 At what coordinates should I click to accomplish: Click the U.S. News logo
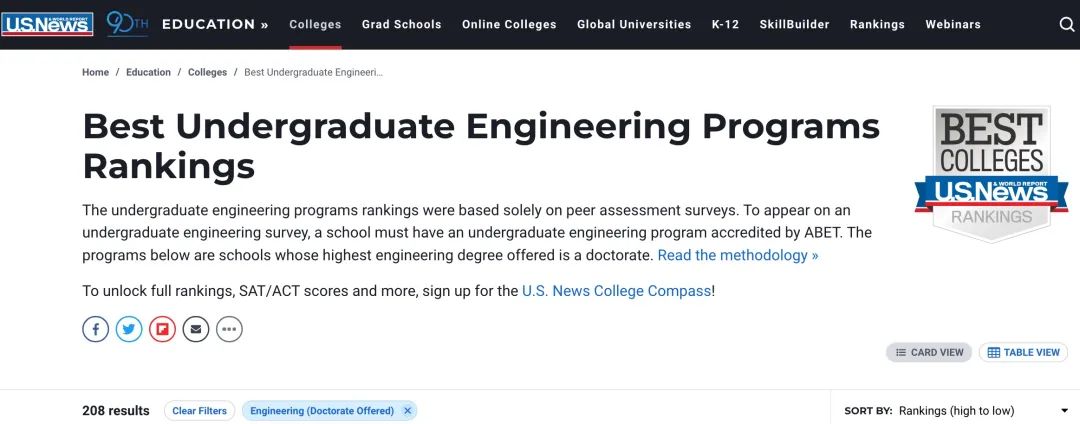pos(47,25)
